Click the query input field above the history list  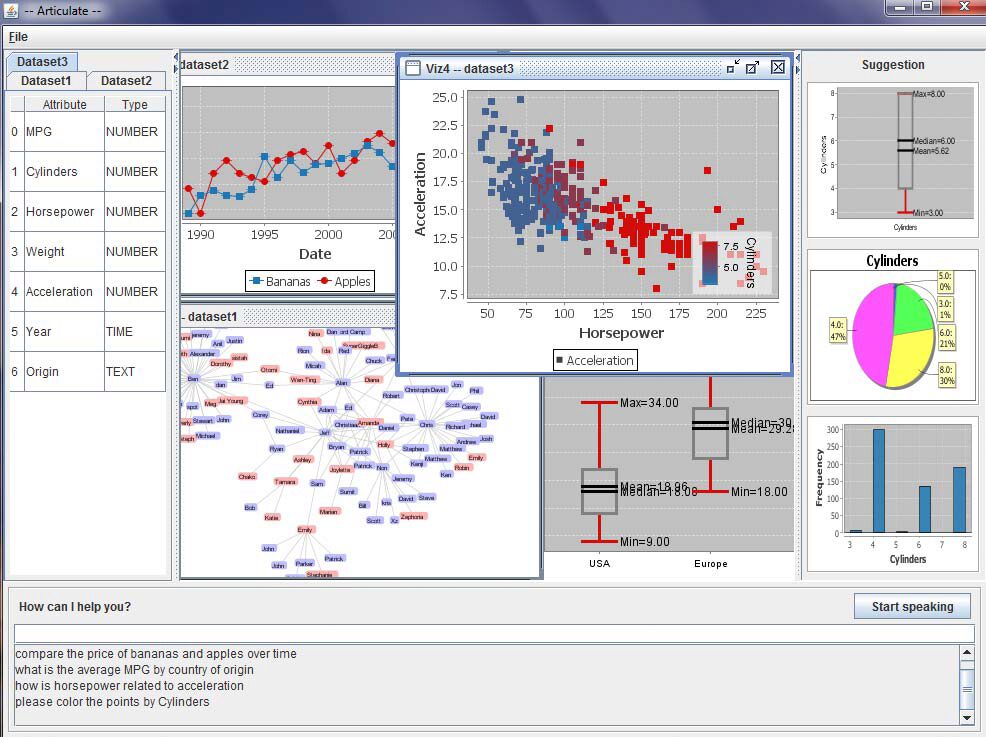click(490, 632)
